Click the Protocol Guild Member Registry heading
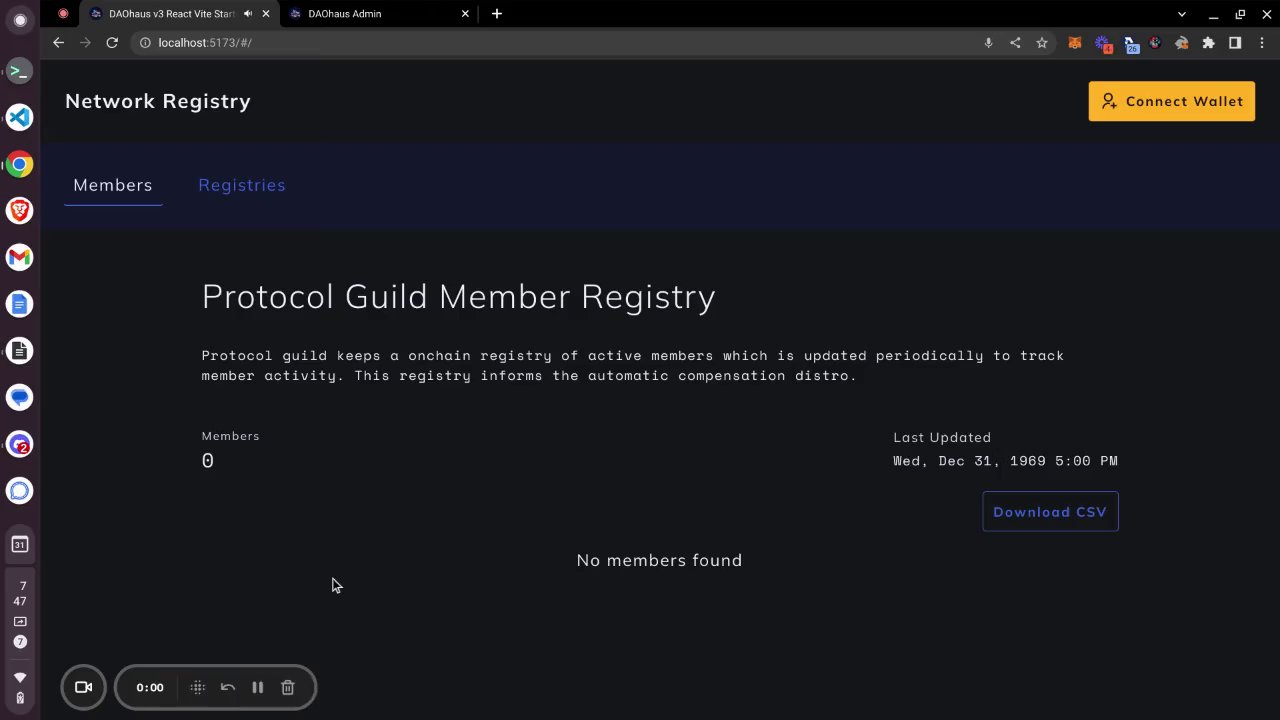The image size is (1280, 720). (x=458, y=297)
